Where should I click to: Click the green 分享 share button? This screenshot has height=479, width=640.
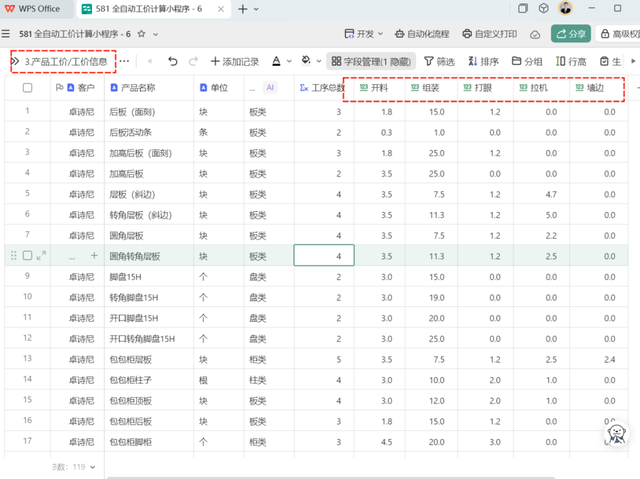tap(571, 33)
